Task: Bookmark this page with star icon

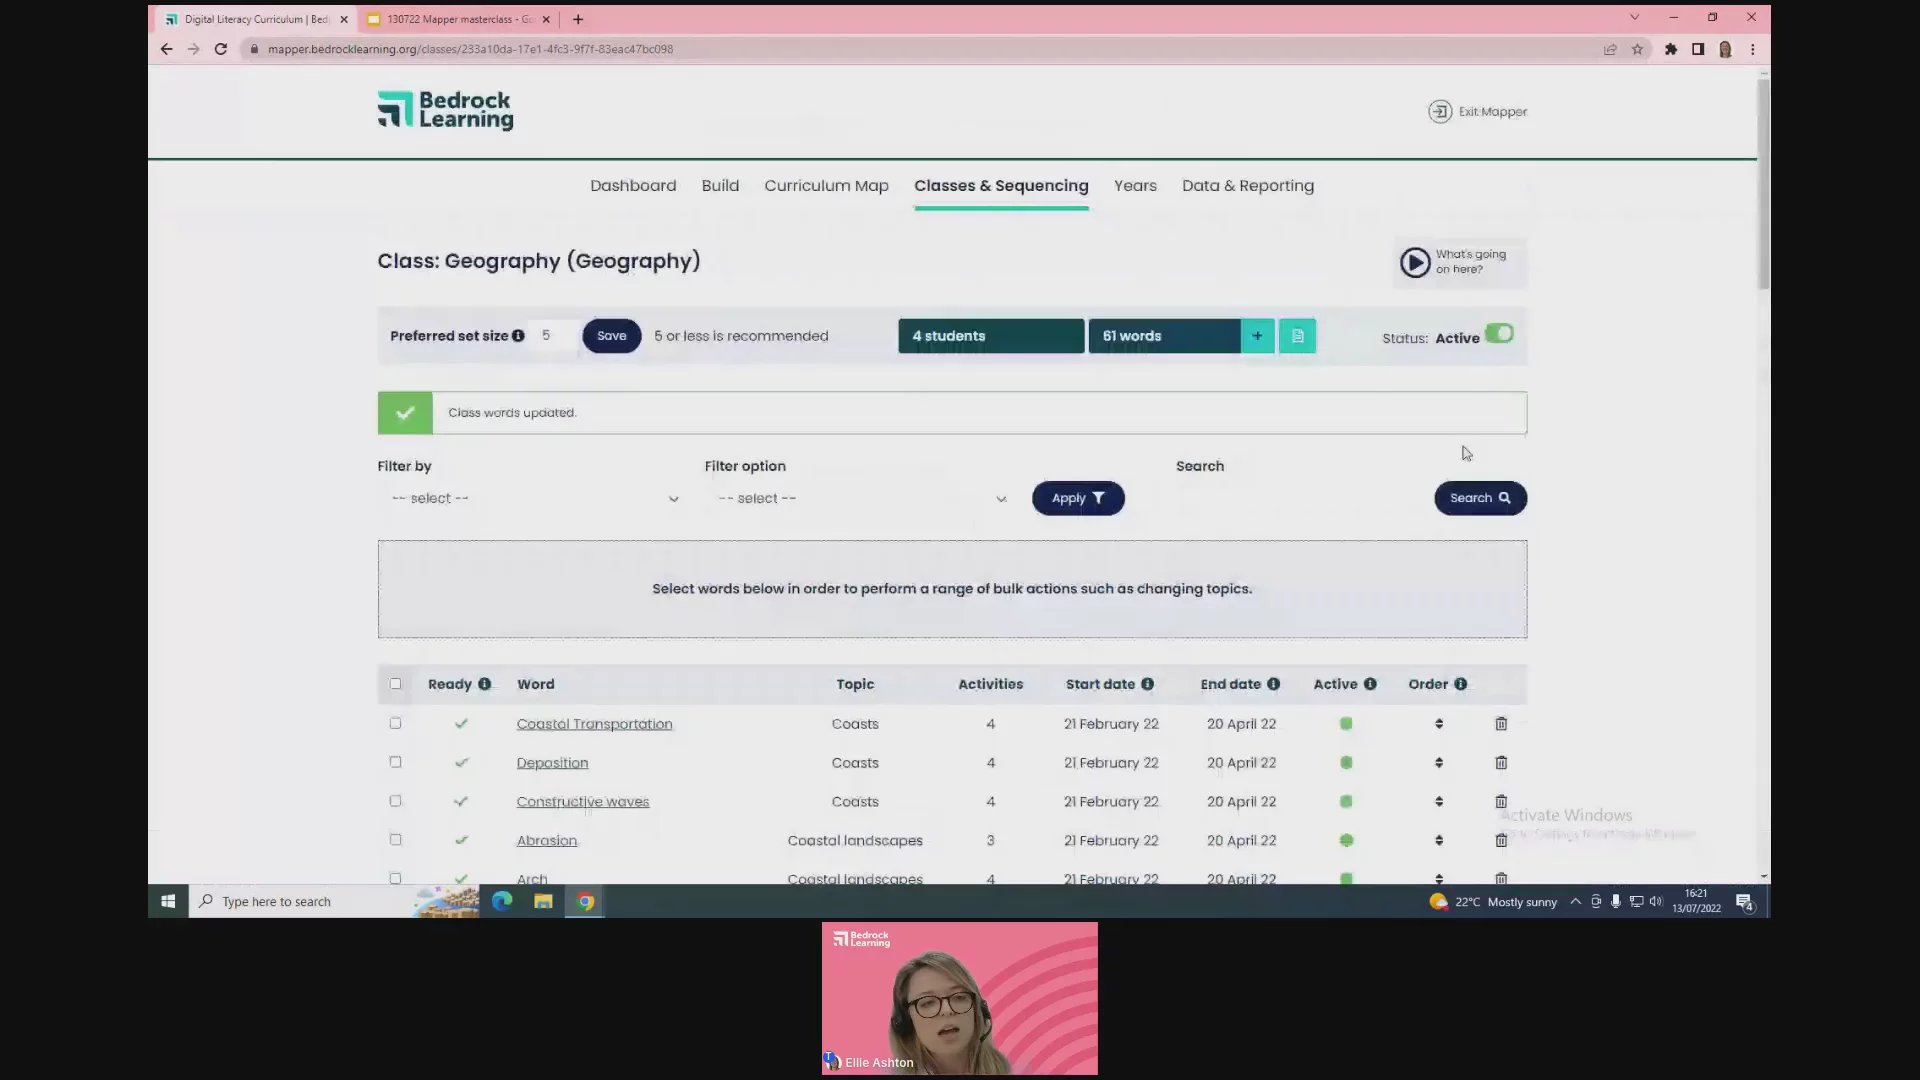Action: point(1637,49)
